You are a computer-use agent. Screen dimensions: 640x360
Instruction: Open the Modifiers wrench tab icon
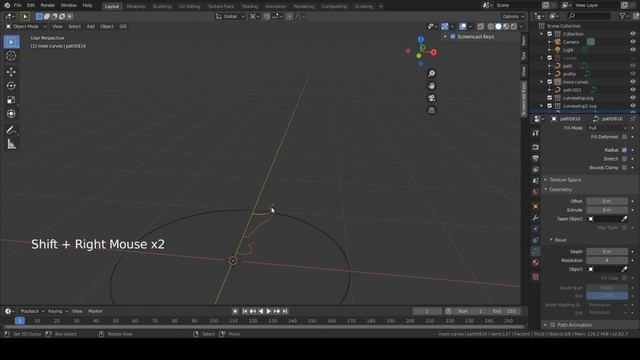click(x=536, y=218)
